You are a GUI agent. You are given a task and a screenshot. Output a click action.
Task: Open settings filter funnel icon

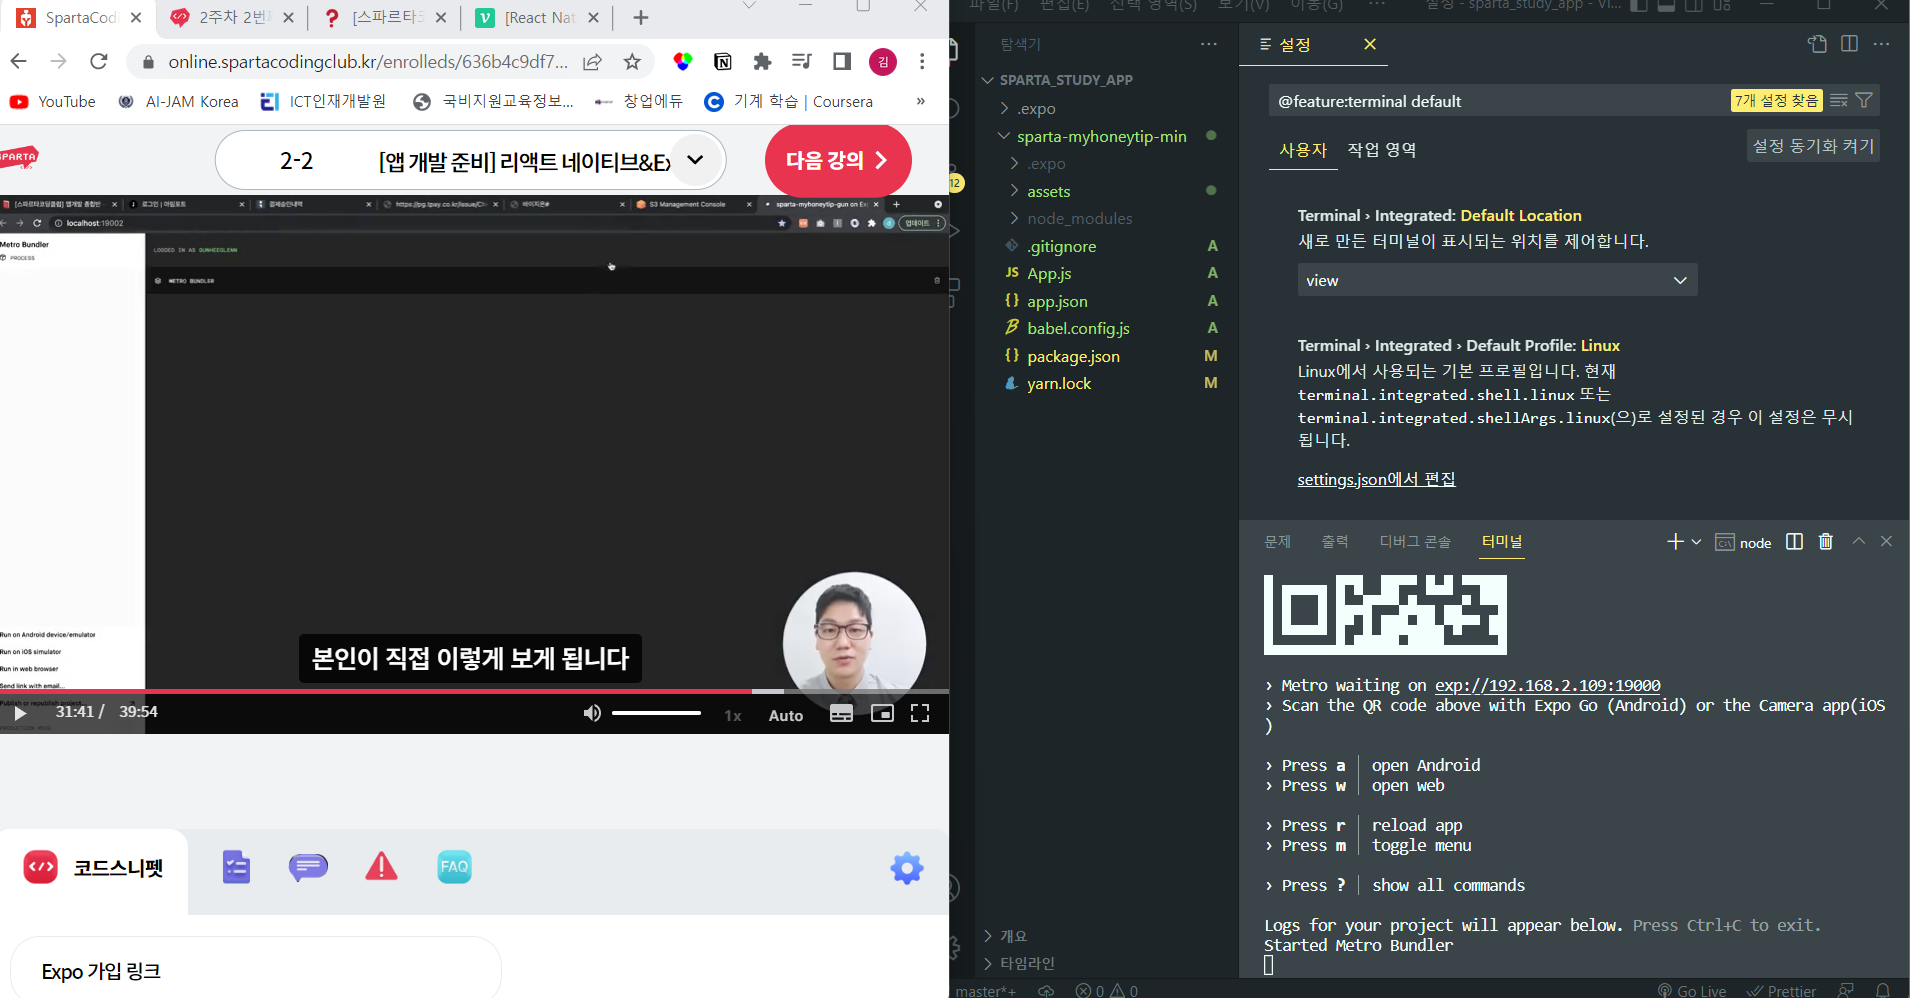[1864, 100]
